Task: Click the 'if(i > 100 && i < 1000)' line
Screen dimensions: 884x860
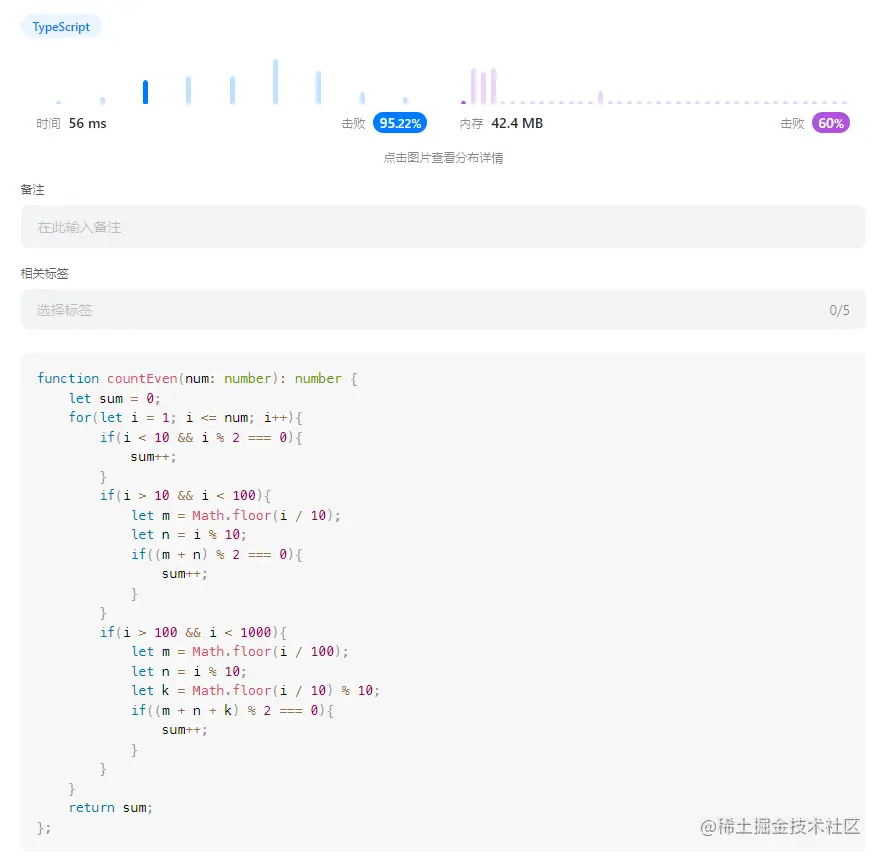Action: point(193,632)
